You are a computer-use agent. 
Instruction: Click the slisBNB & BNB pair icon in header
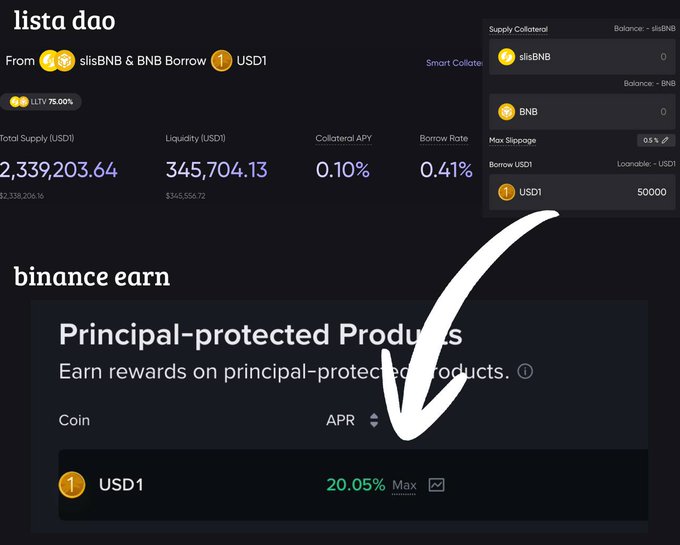click(57, 61)
